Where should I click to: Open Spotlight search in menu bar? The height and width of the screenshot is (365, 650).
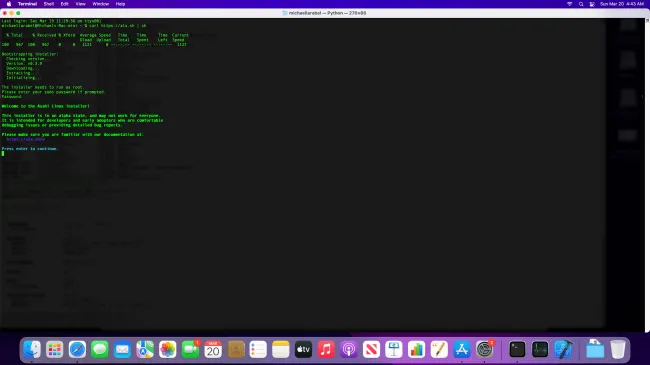(x=581, y=4)
